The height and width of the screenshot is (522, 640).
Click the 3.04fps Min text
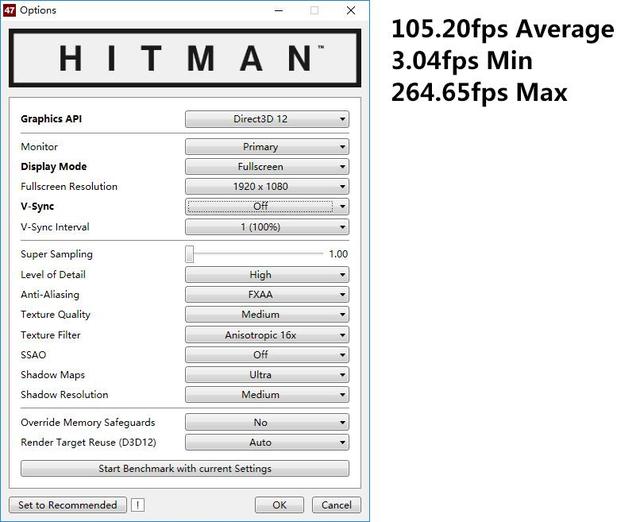pos(462,61)
